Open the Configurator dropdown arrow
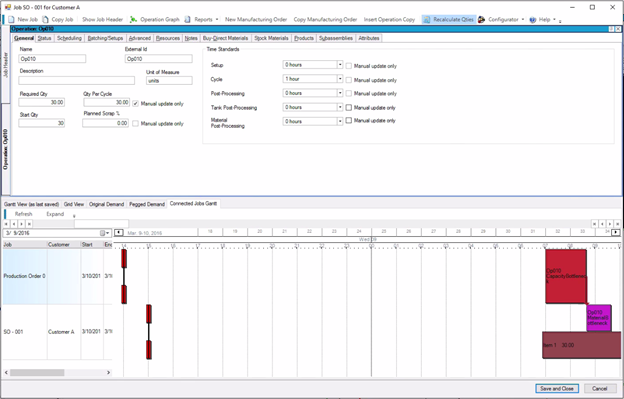 [523, 19]
